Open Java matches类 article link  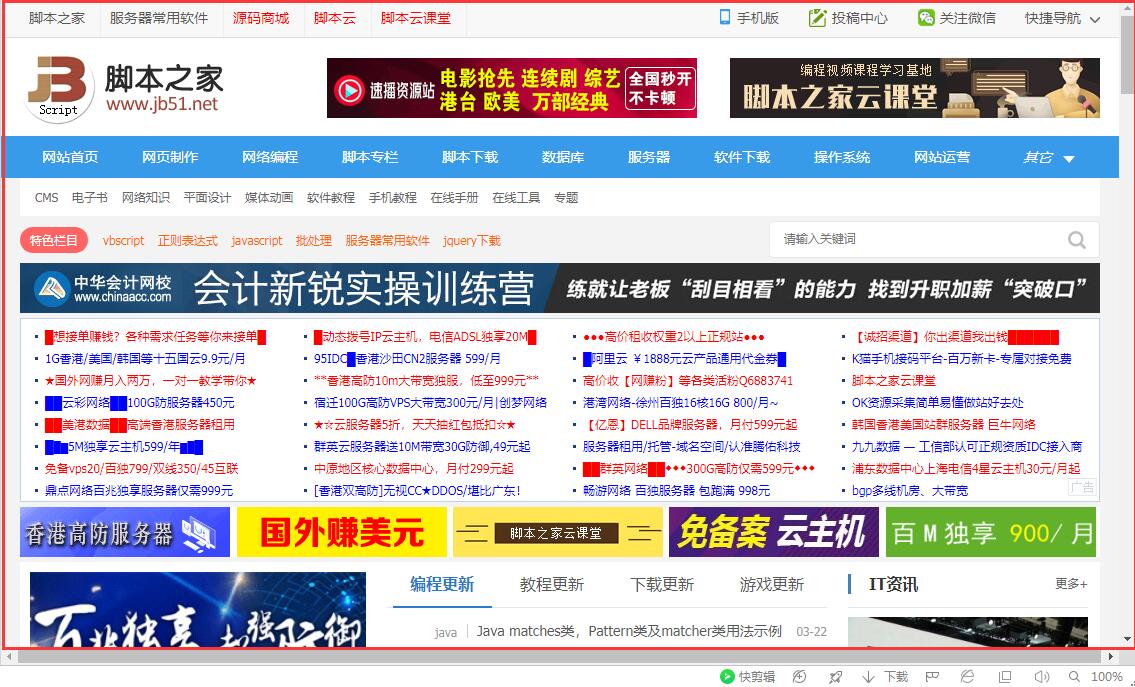628,631
